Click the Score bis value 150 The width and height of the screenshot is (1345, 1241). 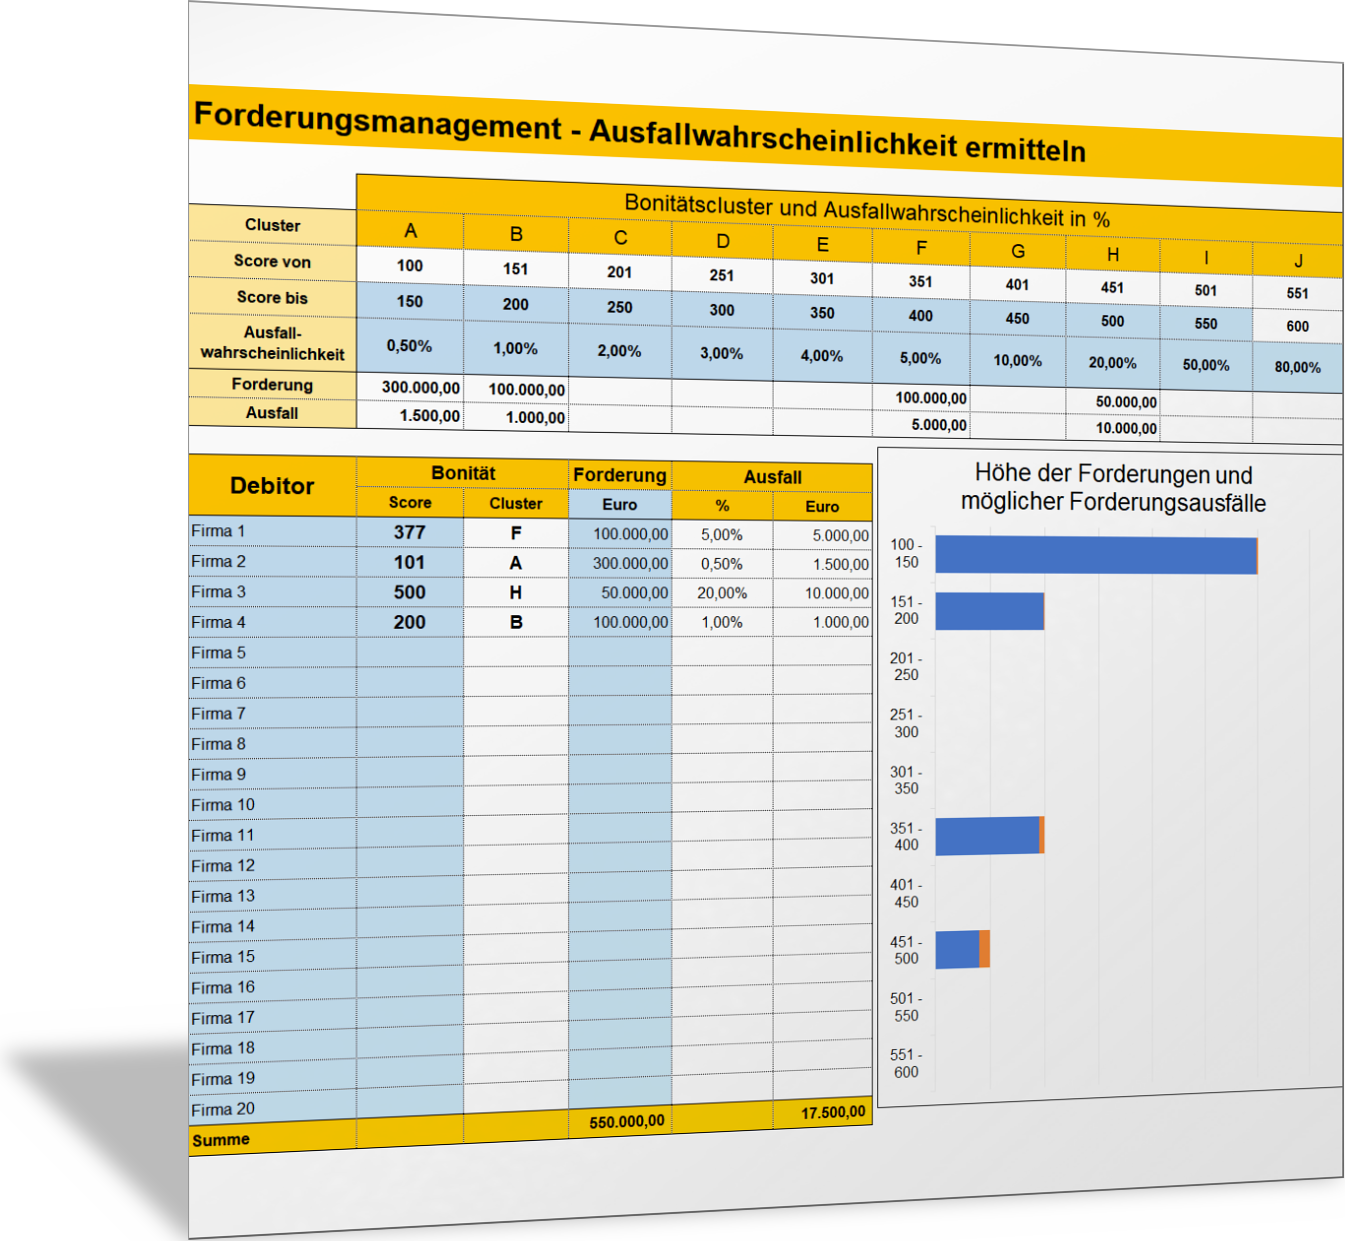(x=410, y=301)
